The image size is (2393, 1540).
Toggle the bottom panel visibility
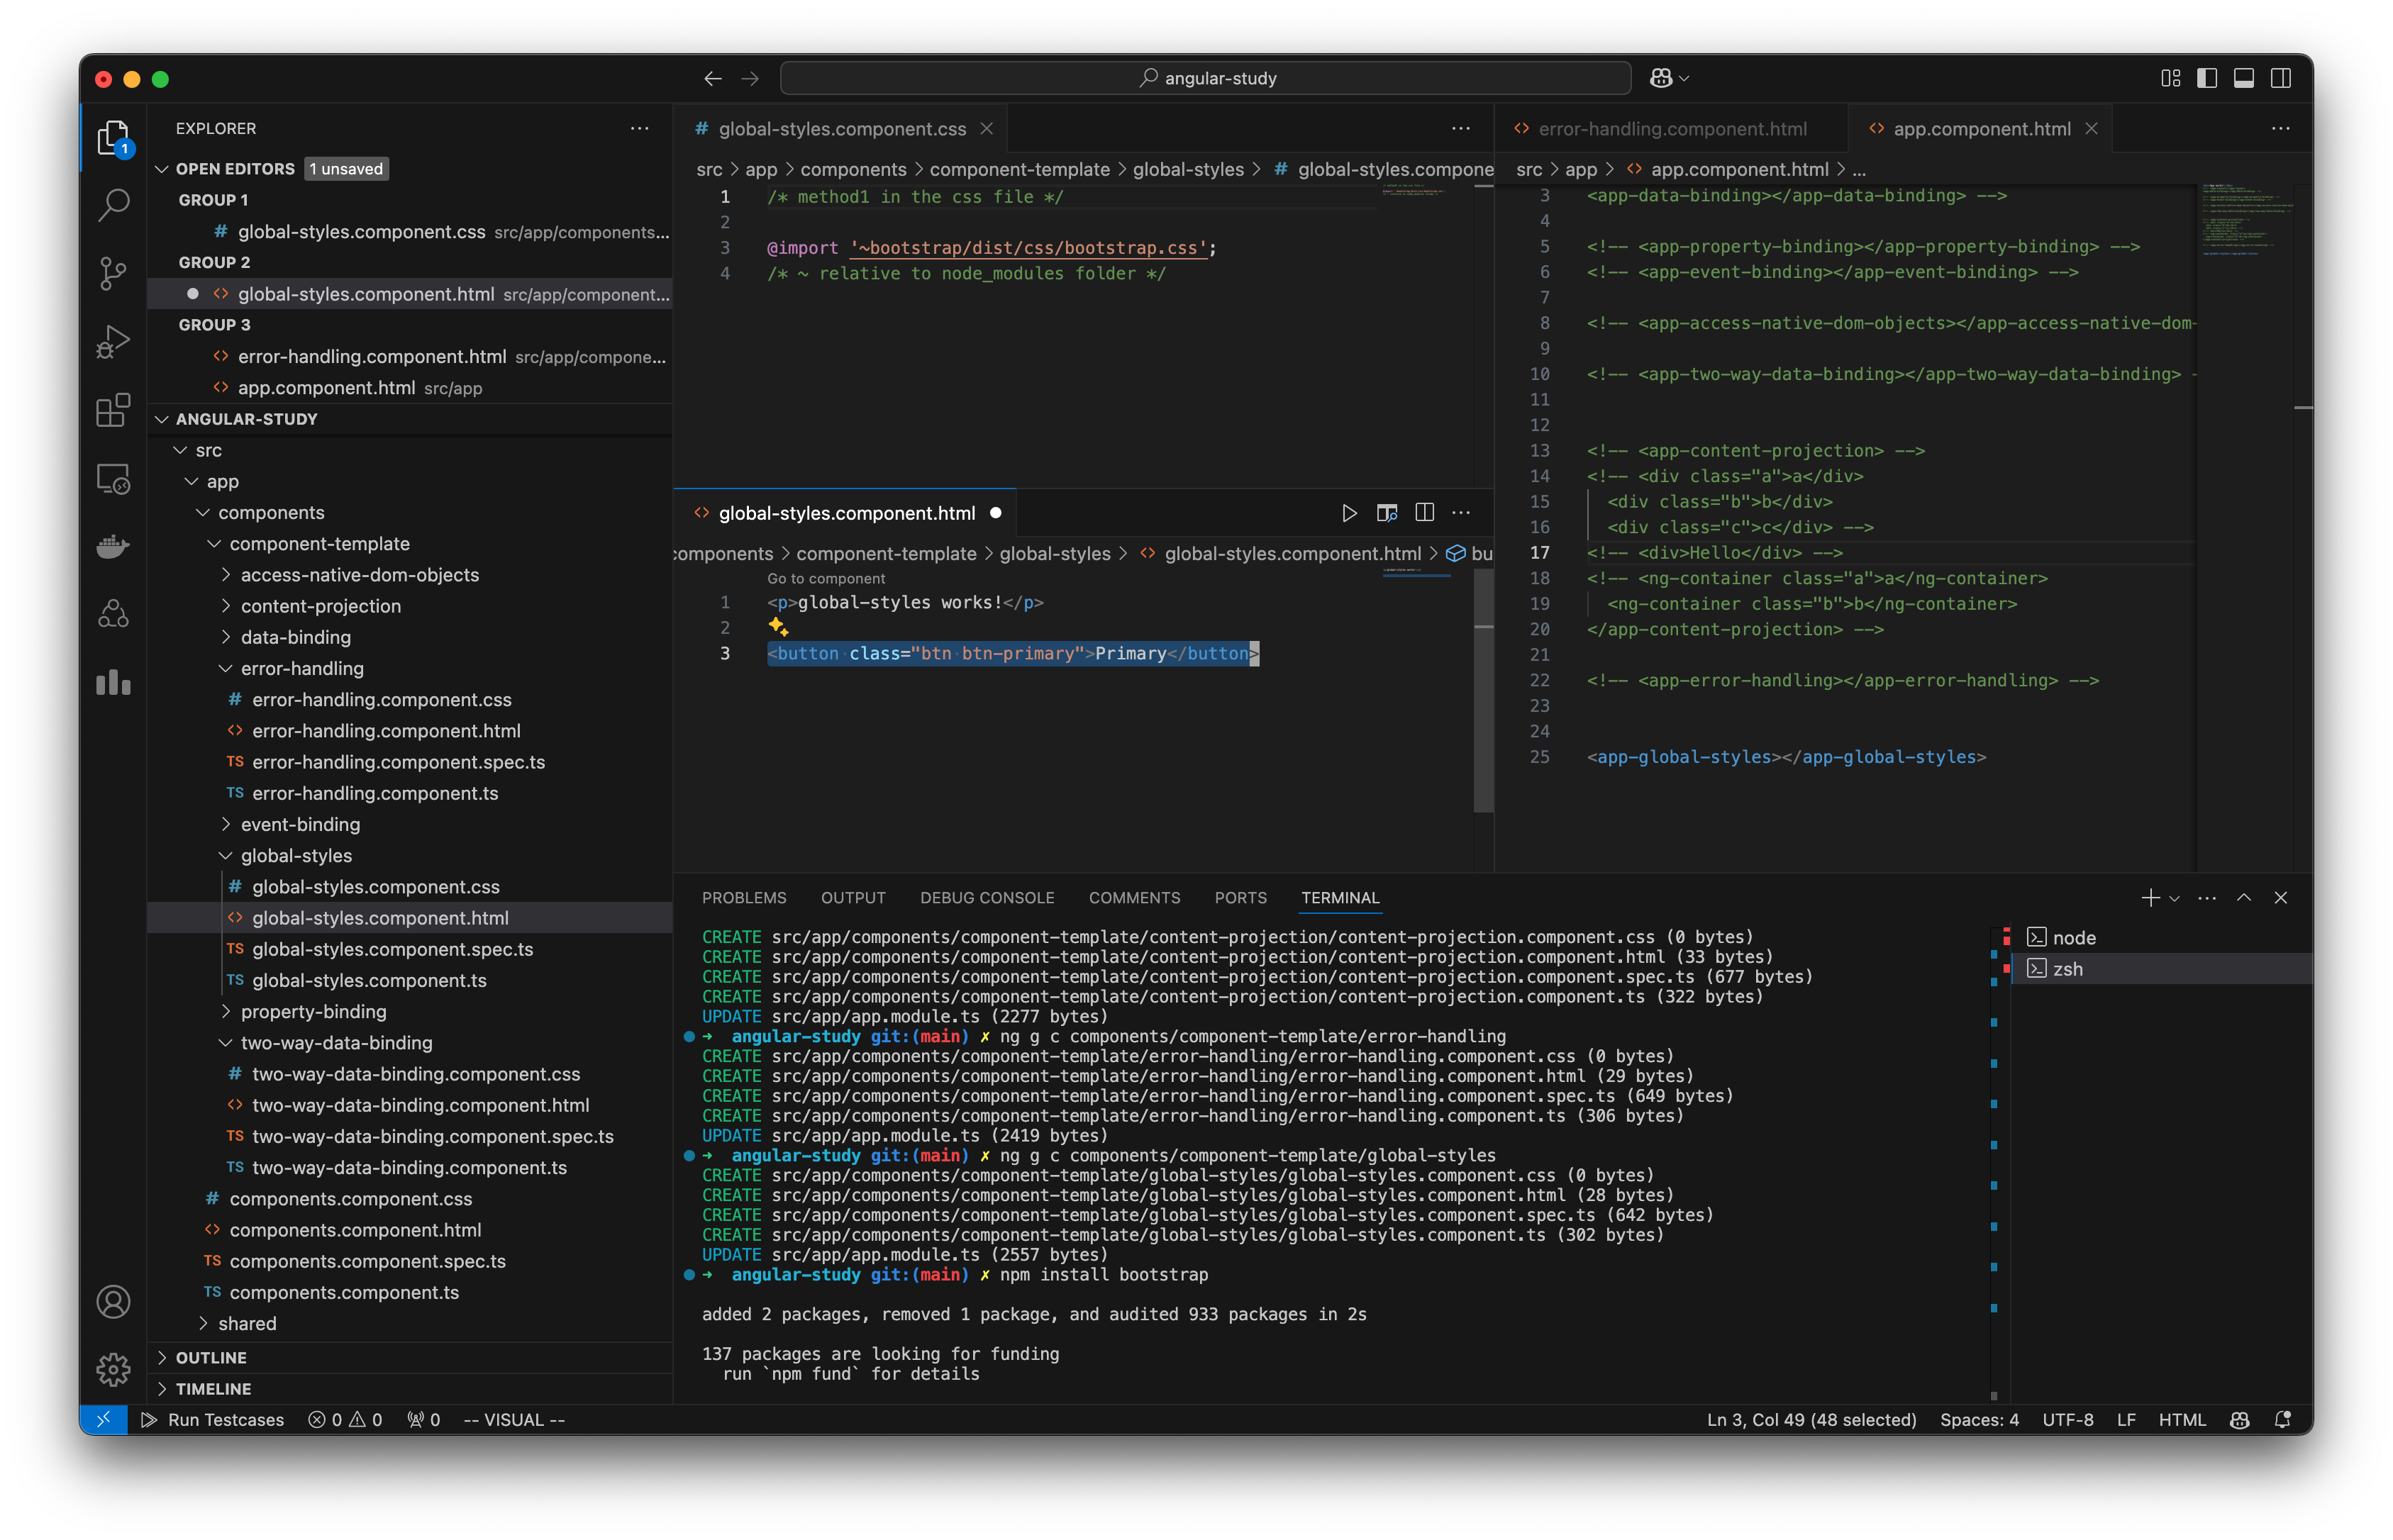pyautogui.click(x=2243, y=78)
